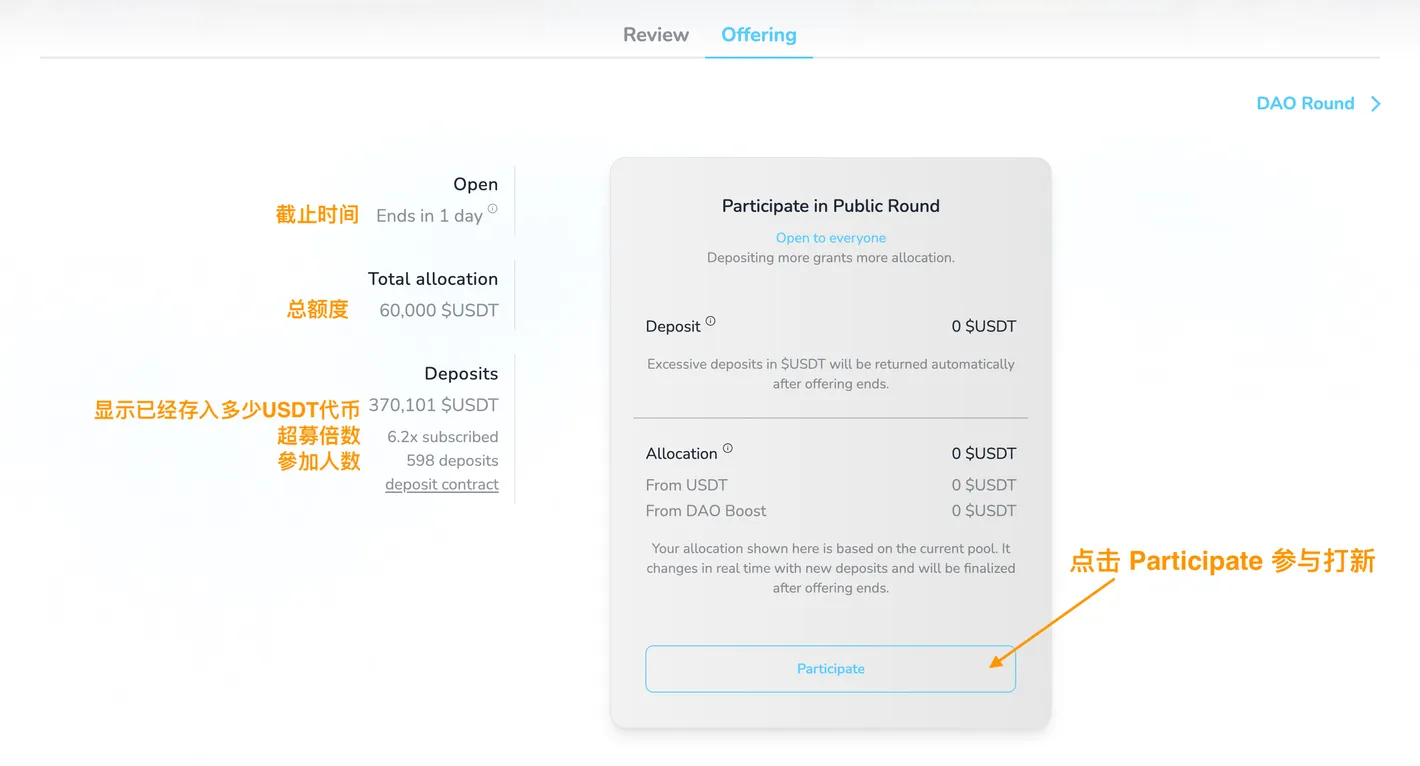Switch to the Review tab
The image size is (1420, 766).
tap(655, 35)
